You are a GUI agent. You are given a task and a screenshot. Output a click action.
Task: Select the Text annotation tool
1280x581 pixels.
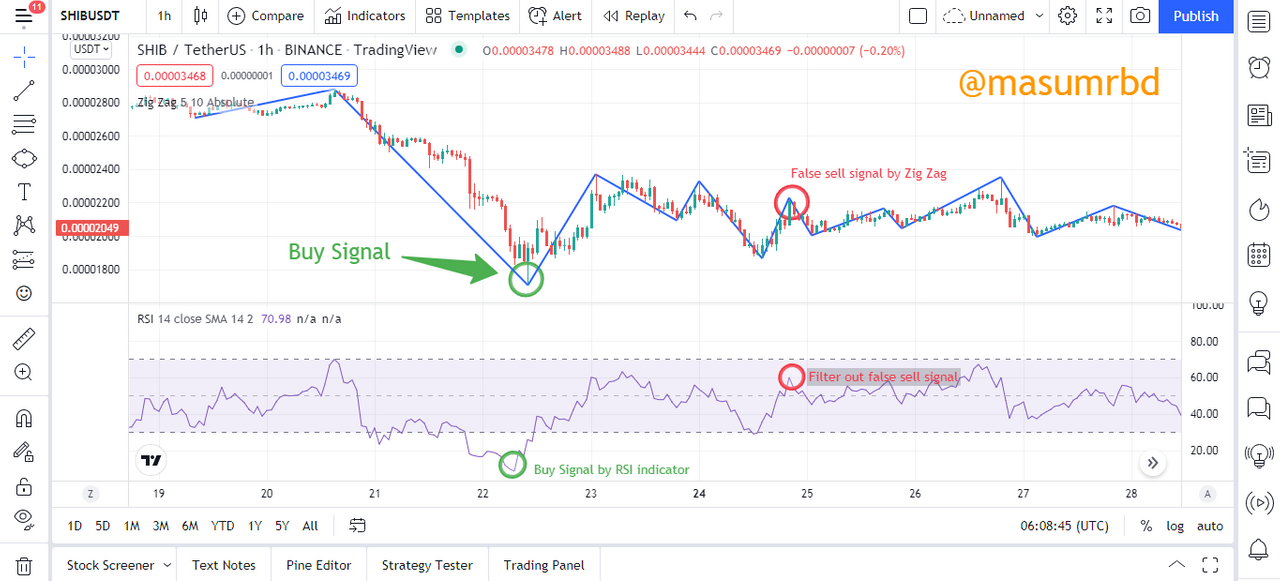point(24,192)
